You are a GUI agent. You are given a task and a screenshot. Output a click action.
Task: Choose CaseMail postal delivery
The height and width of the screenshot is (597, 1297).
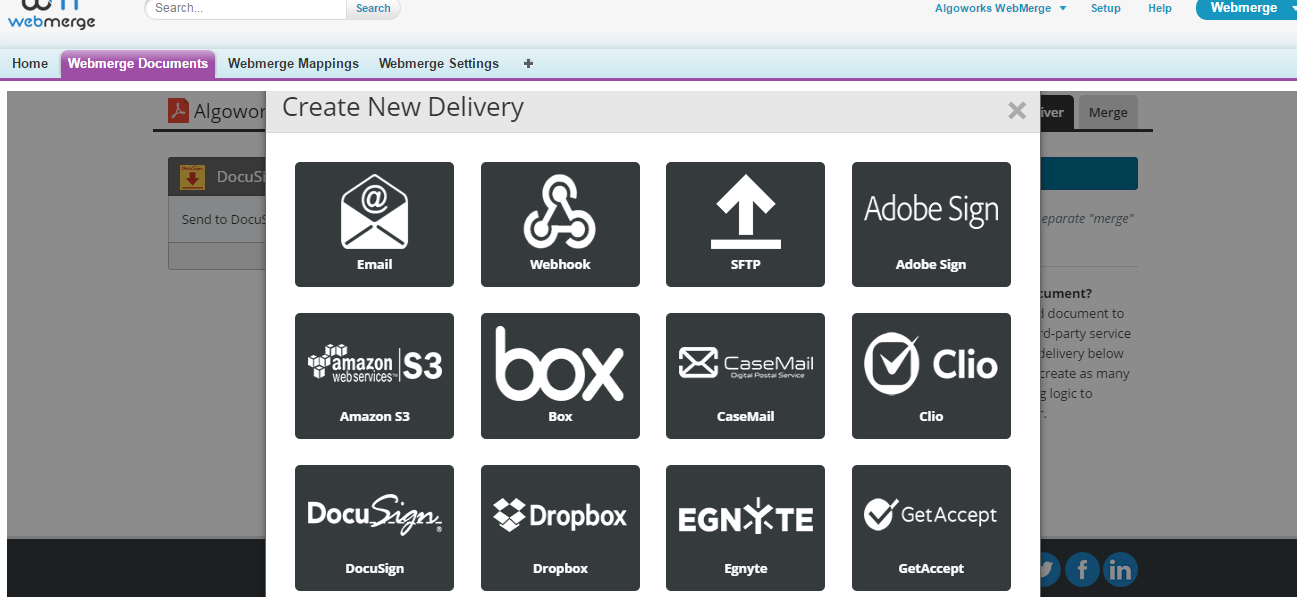pyautogui.click(x=745, y=376)
